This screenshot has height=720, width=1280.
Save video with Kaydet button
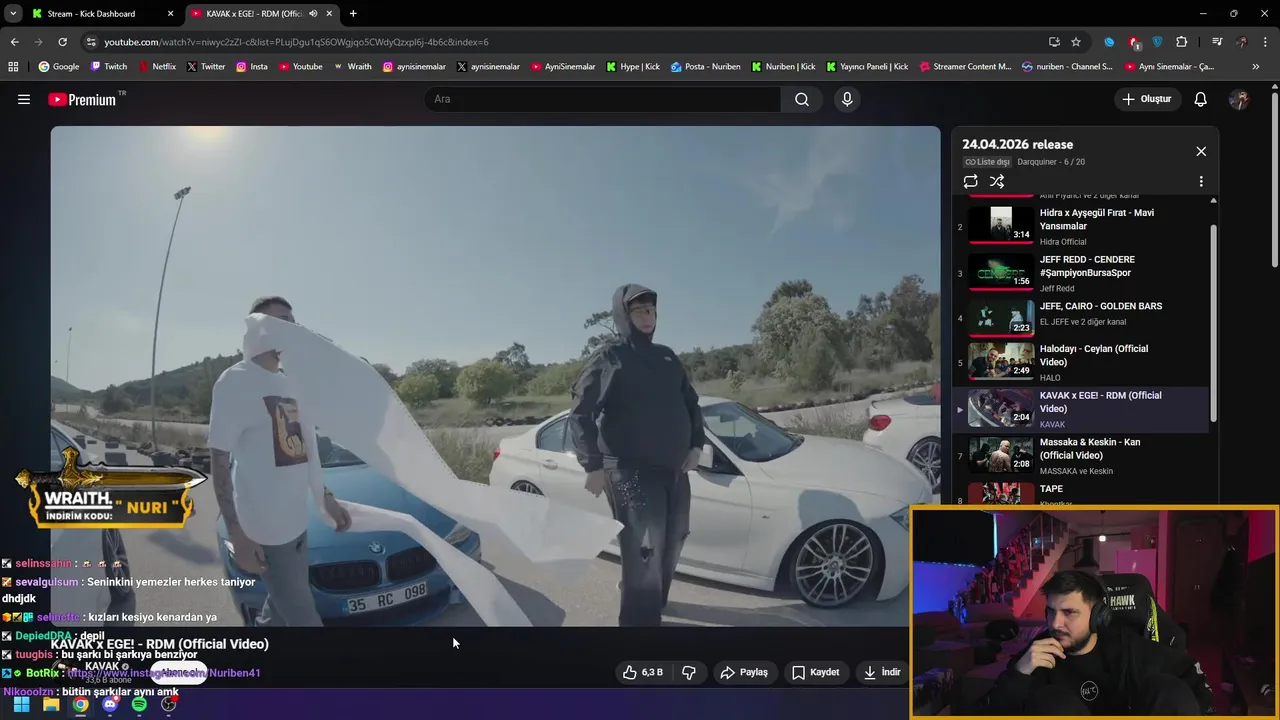click(816, 672)
